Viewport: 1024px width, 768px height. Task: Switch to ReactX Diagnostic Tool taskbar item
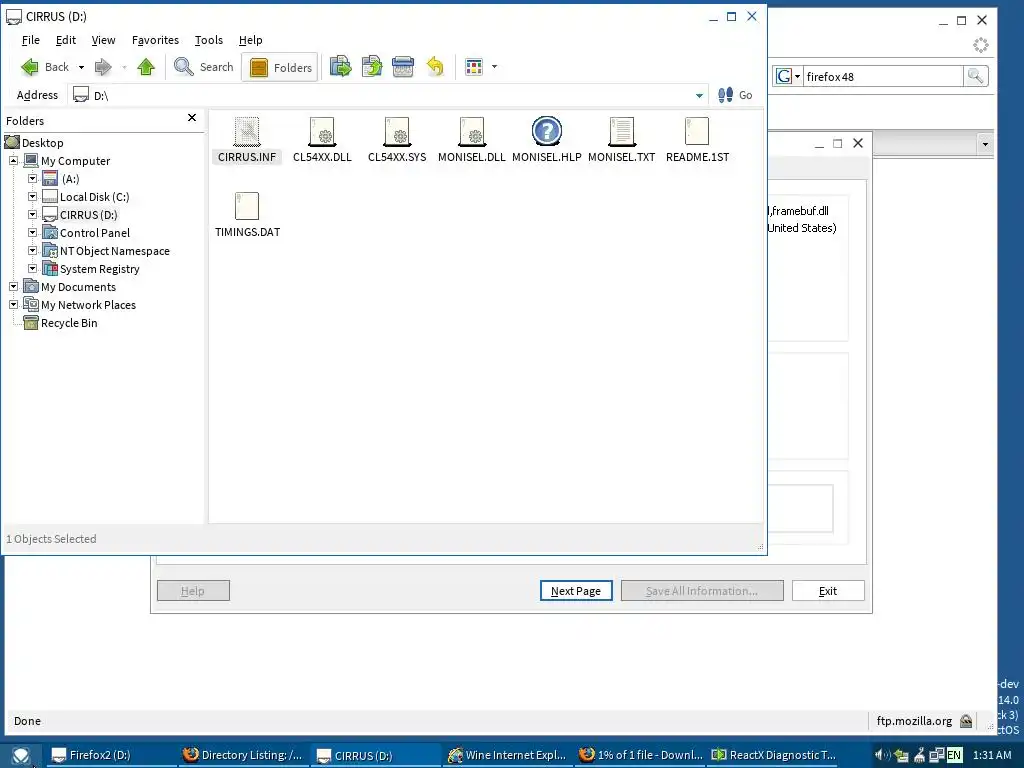click(x=774, y=755)
